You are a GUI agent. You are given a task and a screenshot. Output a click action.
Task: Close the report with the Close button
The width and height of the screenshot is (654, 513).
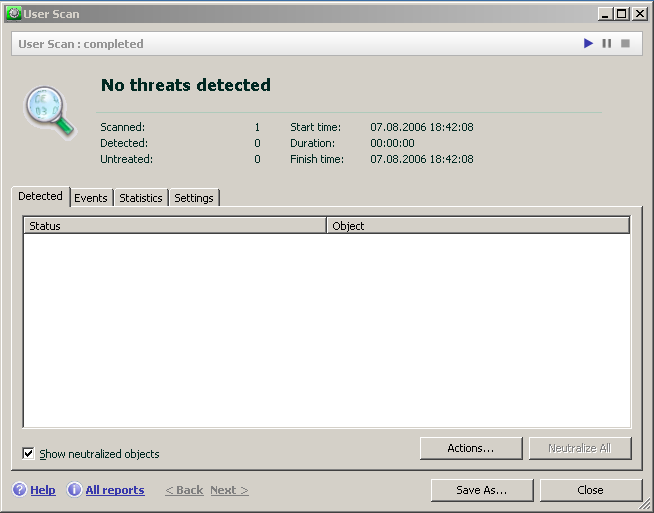click(591, 490)
